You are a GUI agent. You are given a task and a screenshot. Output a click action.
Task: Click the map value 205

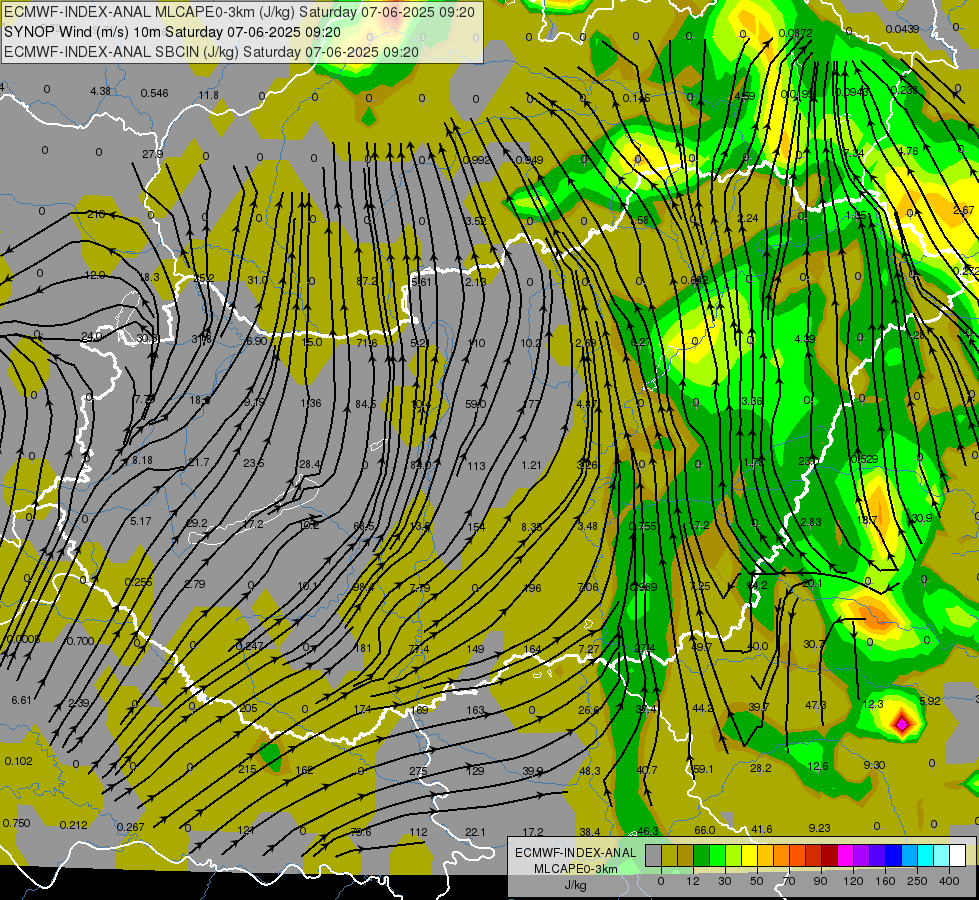[248, 708]
